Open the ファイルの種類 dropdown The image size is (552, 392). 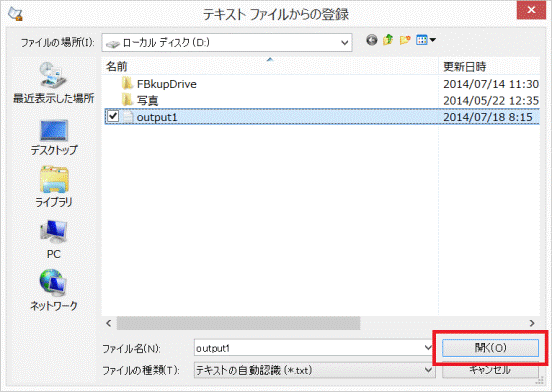pyautogui.click(x=315, y=370)
